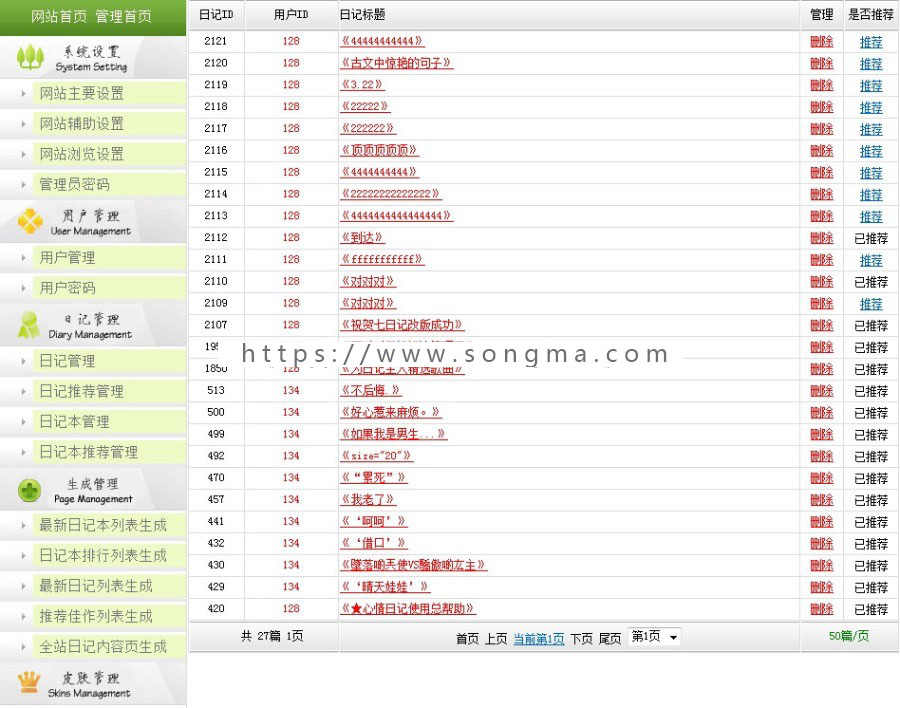This screenshot has width=900, height=708.
Task: Open 网站辅助设置 menu item
Action: point(82,123)
